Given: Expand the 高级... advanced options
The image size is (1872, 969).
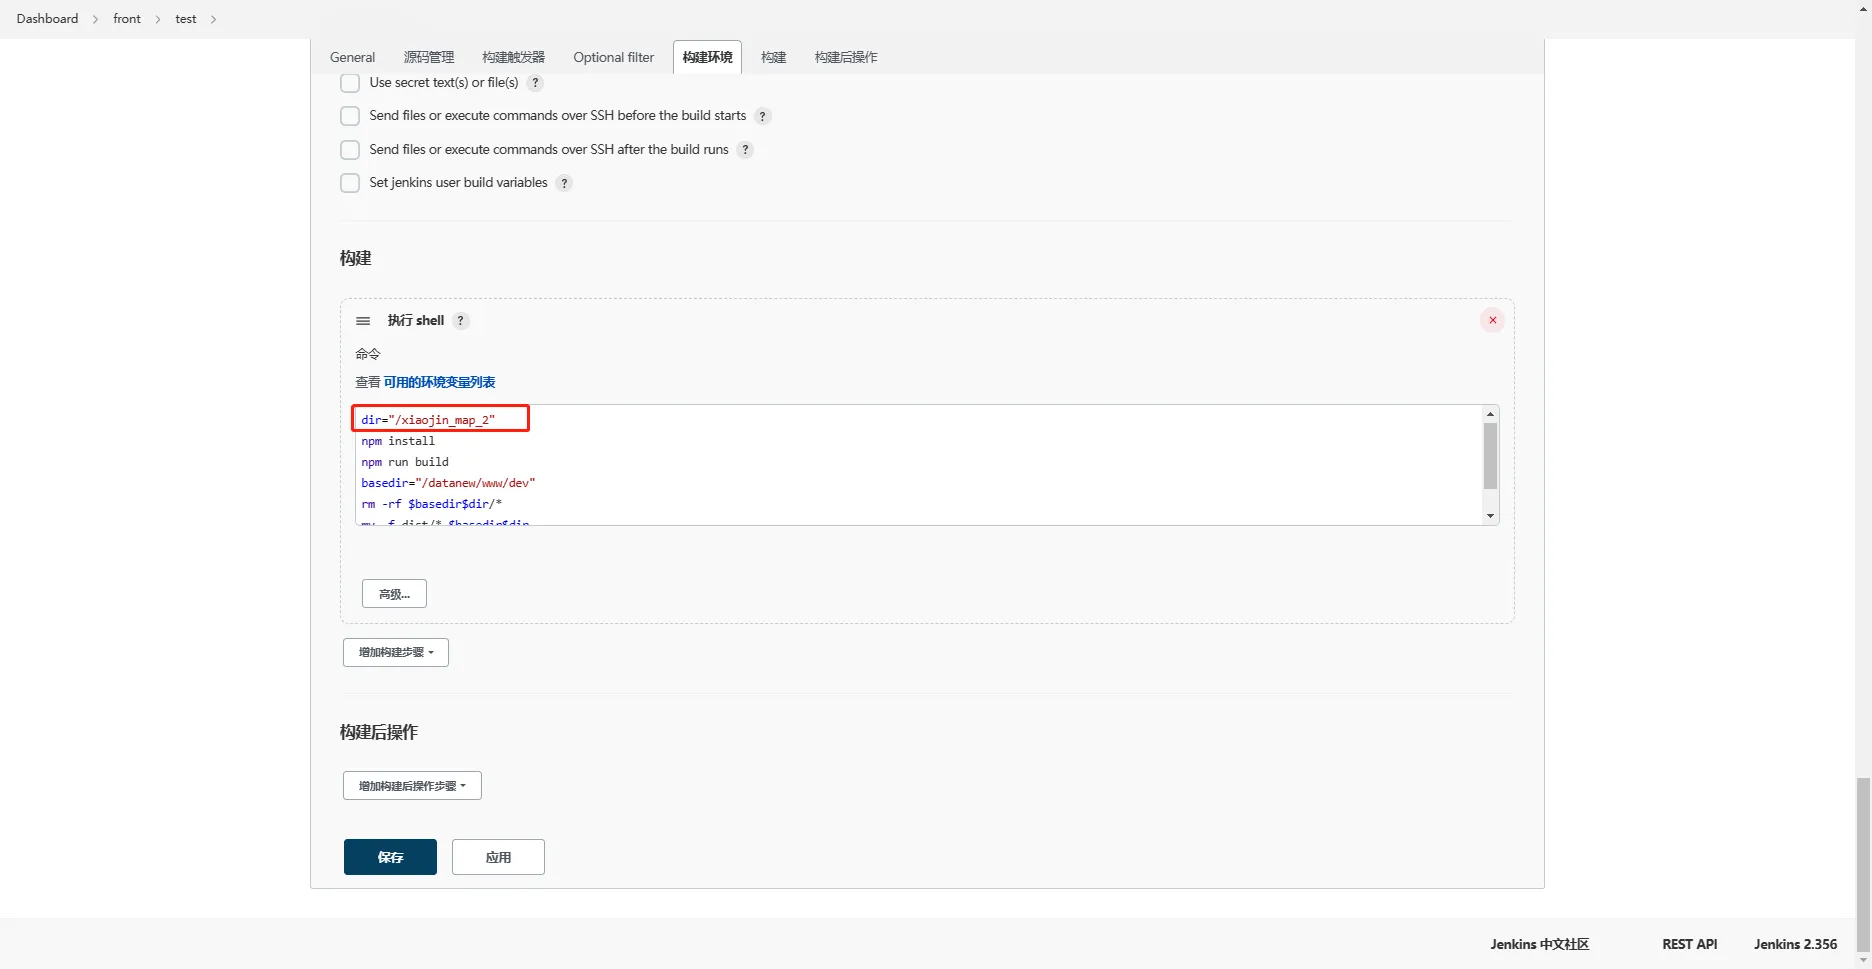Looking at the screenshot, I should click(x=394, y=594).
